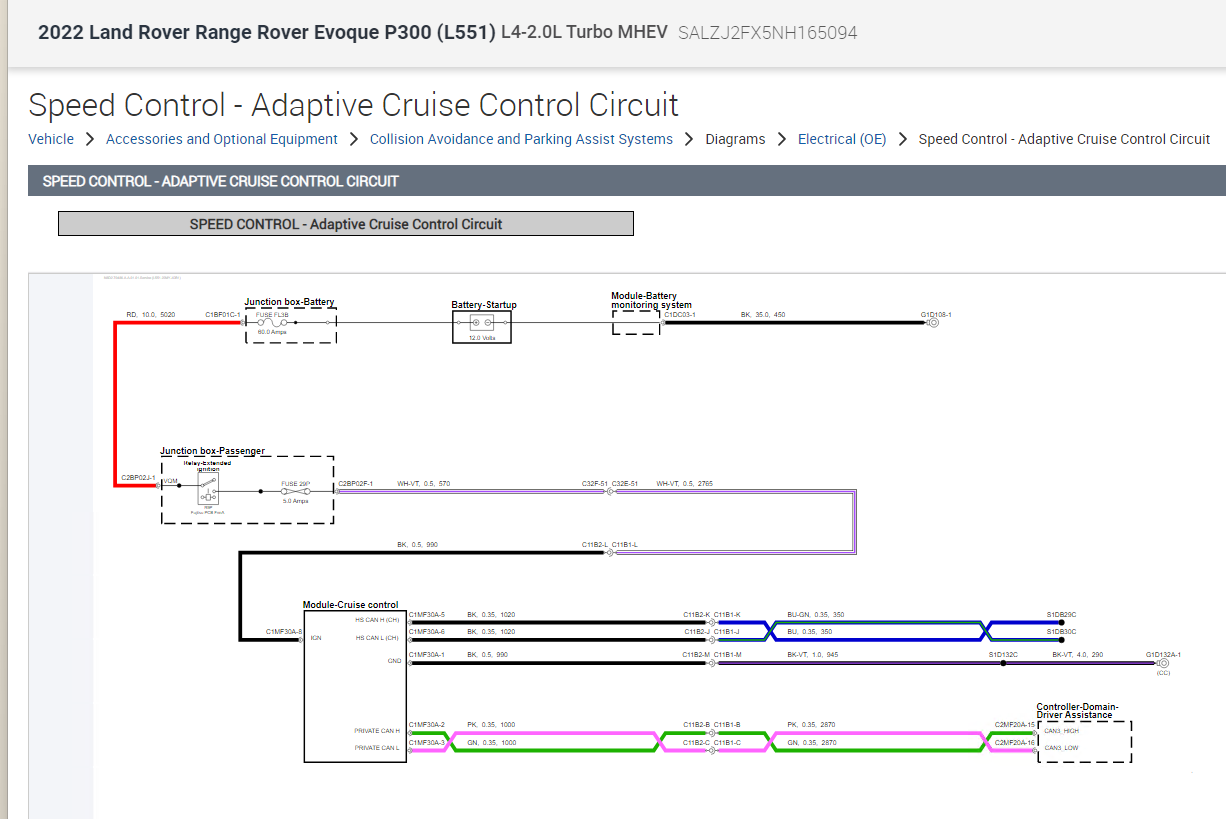The height and width of the screenshot is (819, 1226).
Task: Click the CAN3_HIGH pin label
Action: coord(1061,731)
